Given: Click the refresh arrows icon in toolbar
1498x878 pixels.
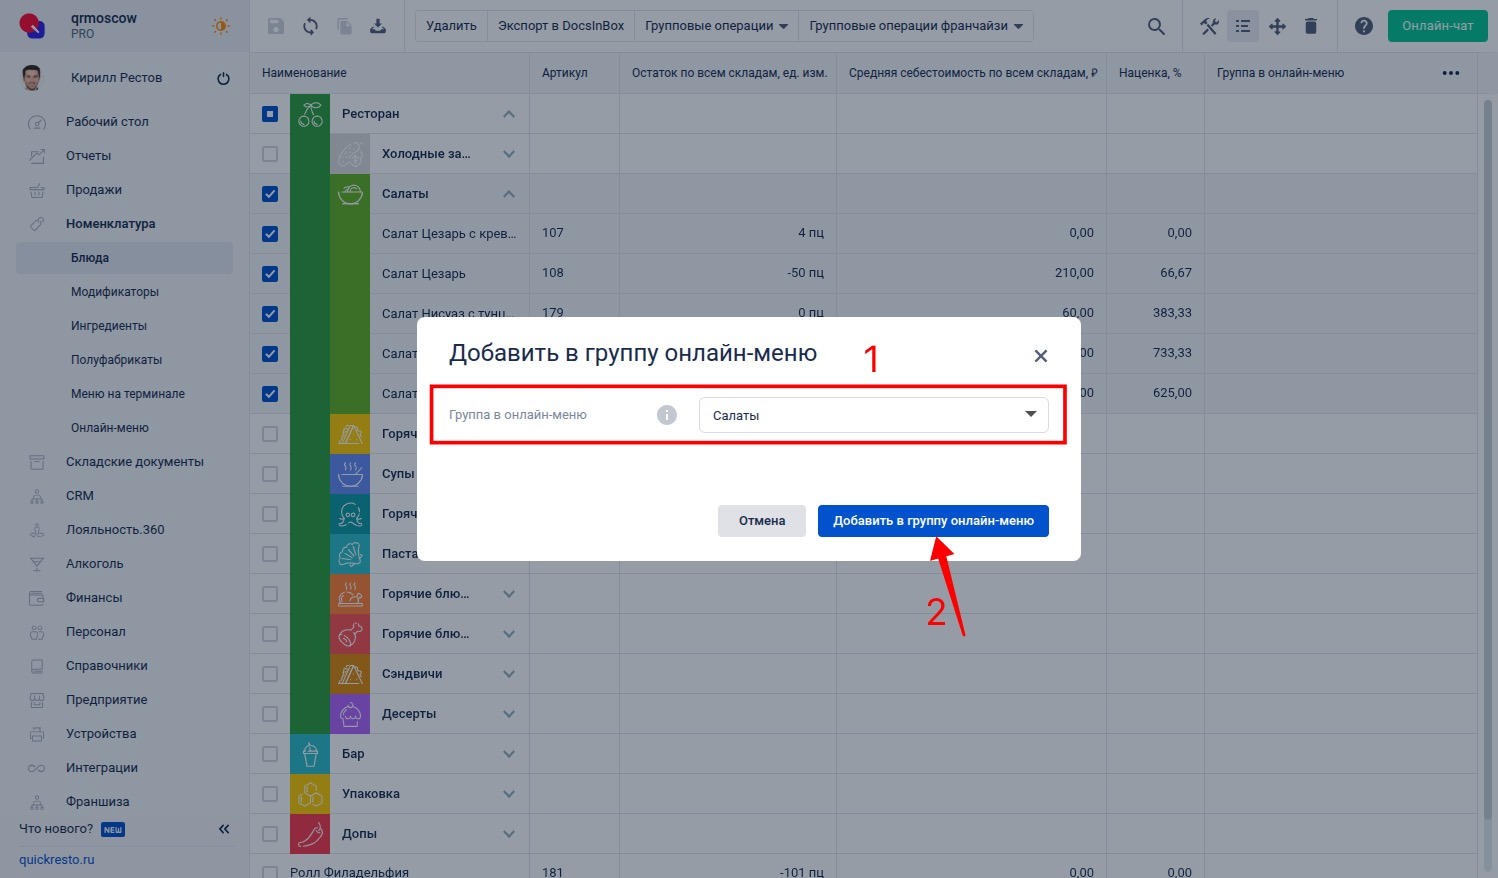Looking at the screenshot, I should 310,26.
